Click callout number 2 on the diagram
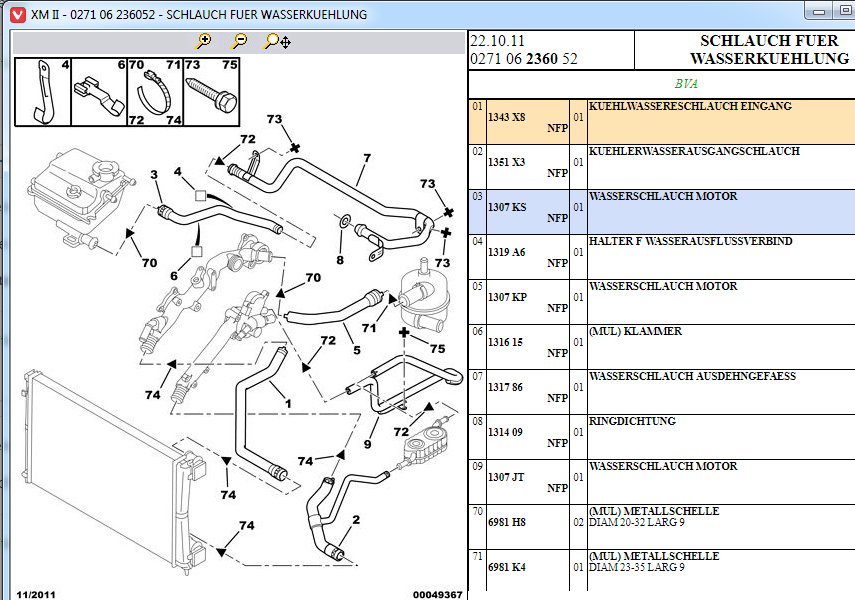 [356, 520]
